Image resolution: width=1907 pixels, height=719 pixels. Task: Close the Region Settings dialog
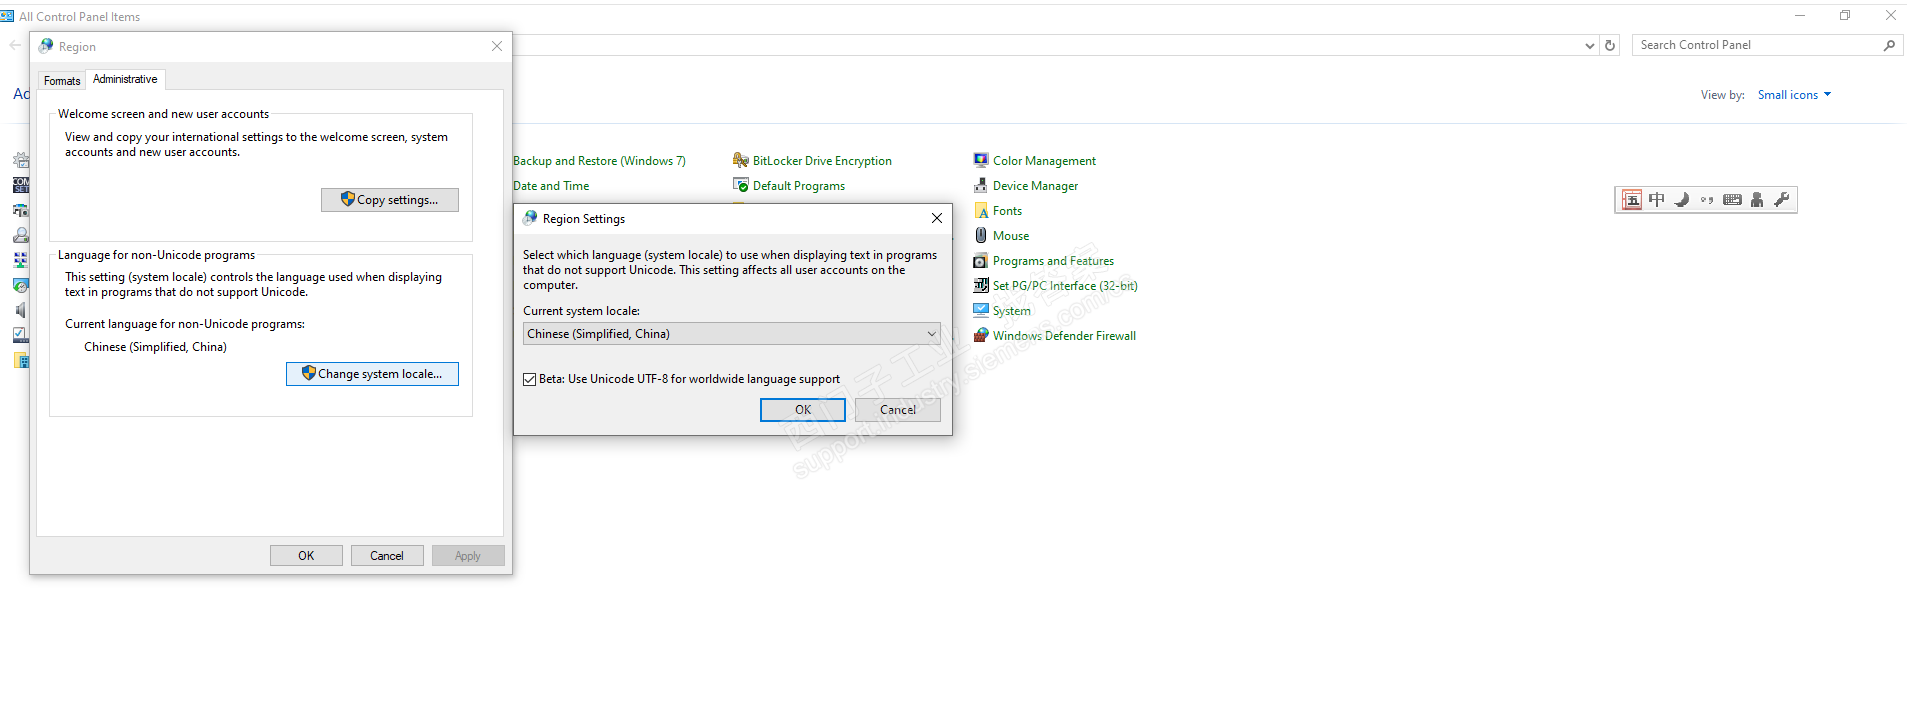coord(937,218)
